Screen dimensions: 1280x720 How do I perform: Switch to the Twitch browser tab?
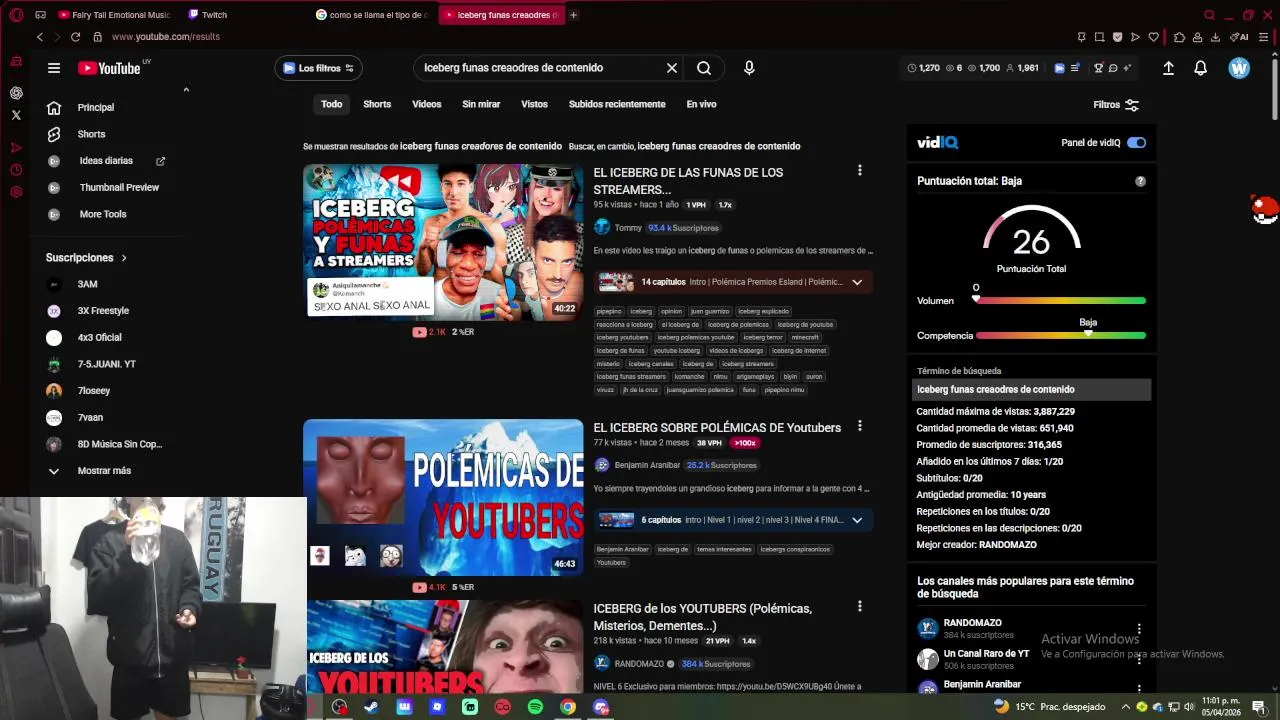click(x=208, y=15)
